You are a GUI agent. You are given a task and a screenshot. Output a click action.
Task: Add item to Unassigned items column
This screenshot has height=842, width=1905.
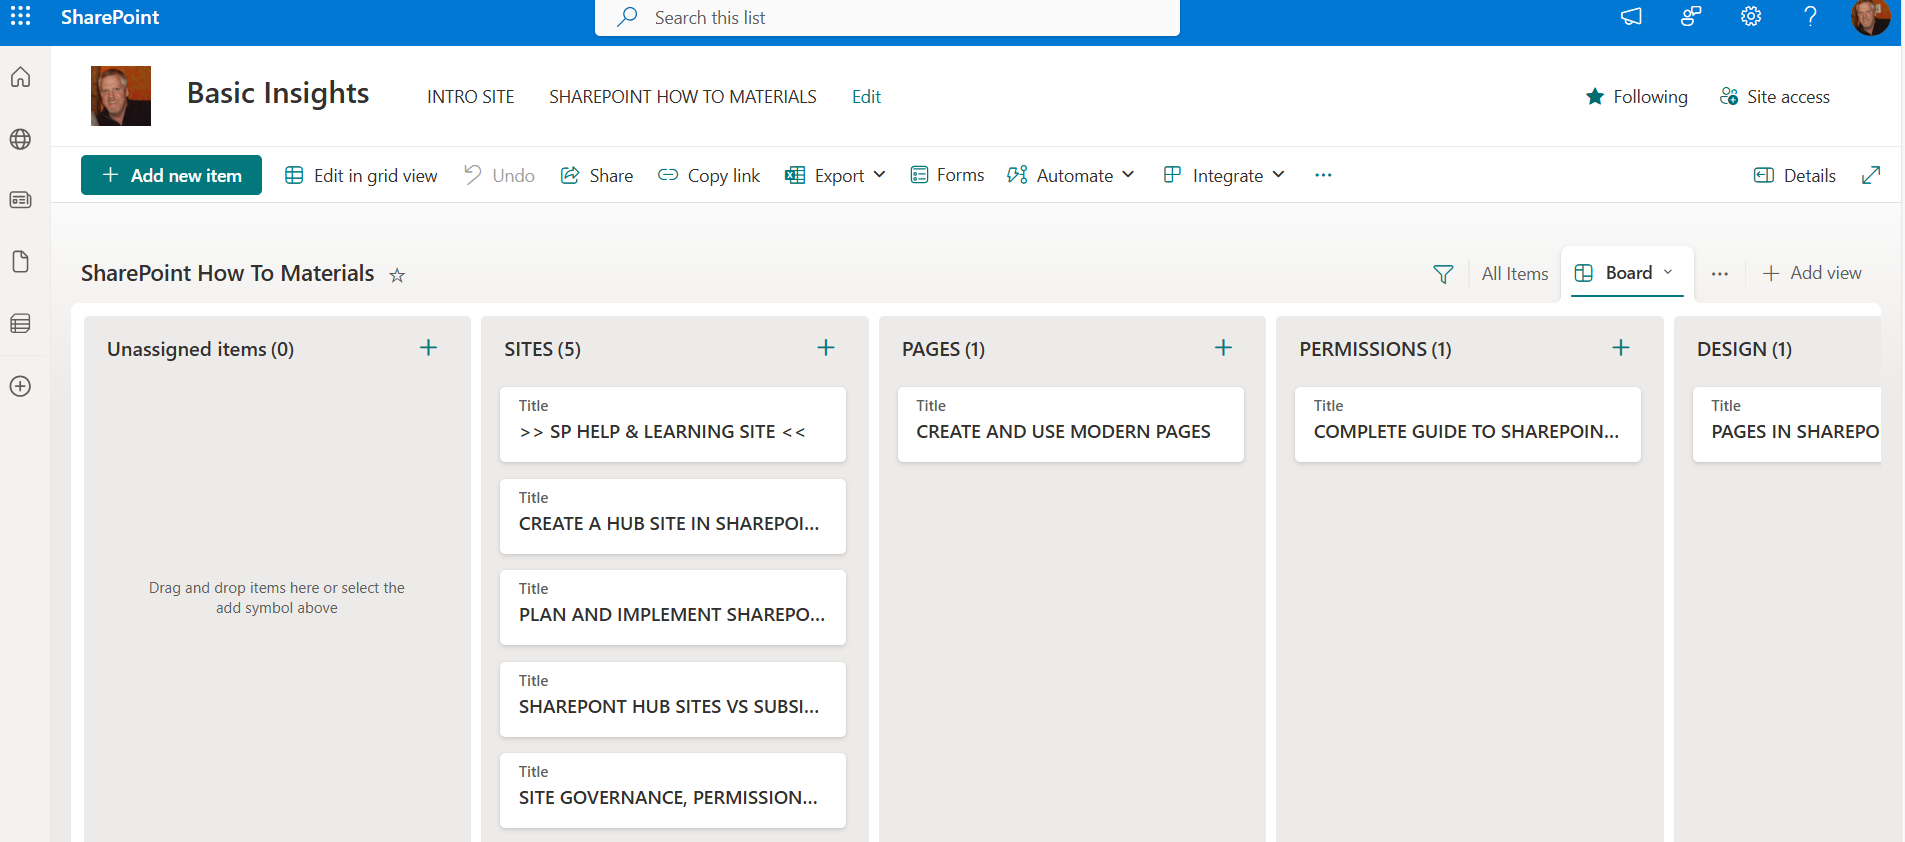(x=428, y=348)
